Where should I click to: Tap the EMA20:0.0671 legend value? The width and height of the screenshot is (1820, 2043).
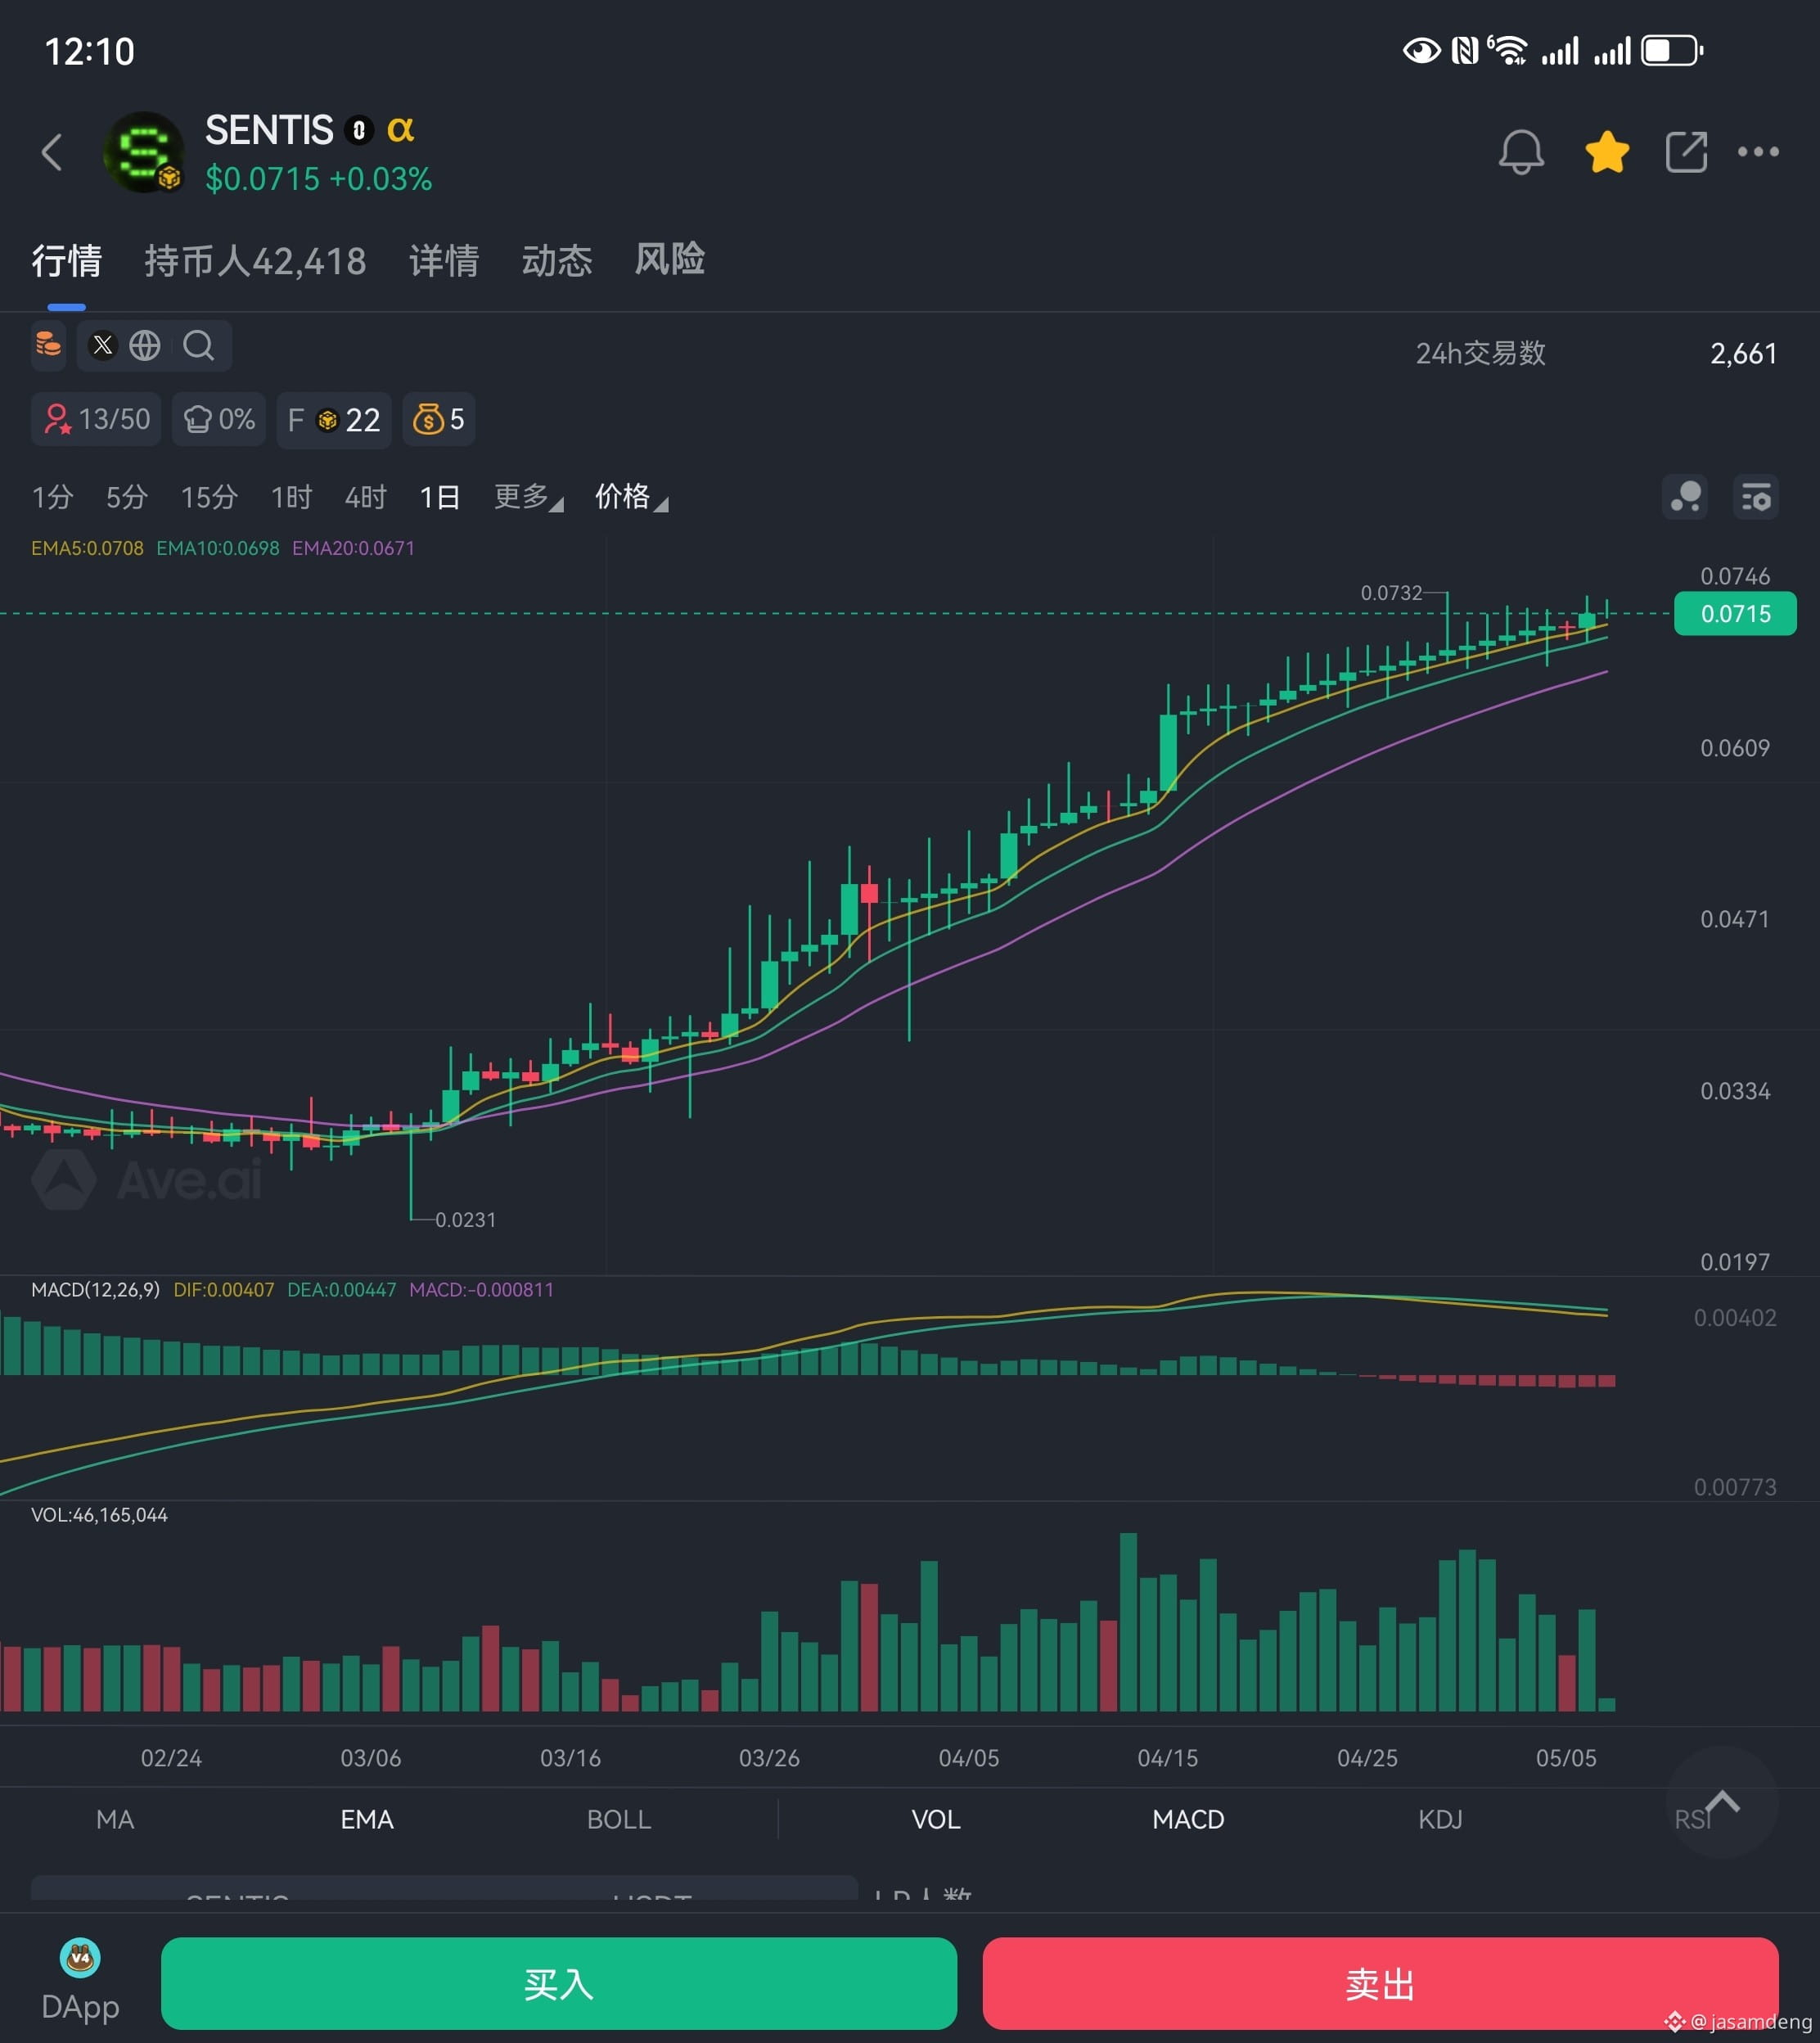click(353, 548)
